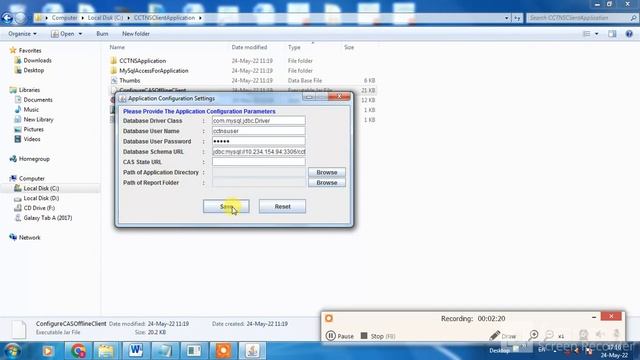The width and height of the screenshot is (640, 360).
Task: Click the zoom in magnifier in recorder
Action: (533, 336)
